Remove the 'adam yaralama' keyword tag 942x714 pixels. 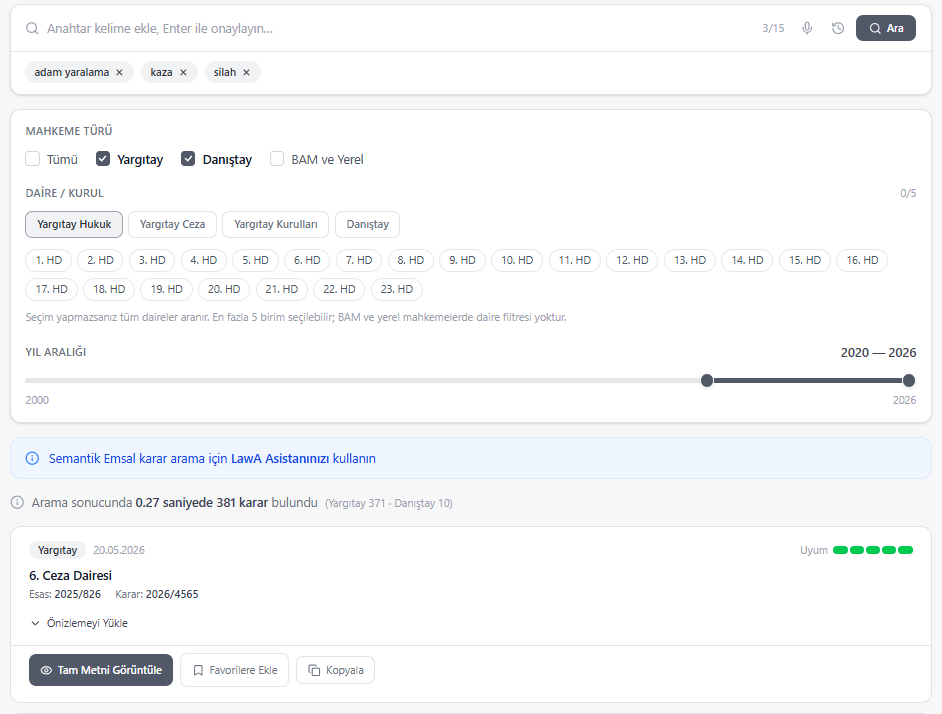[x=120, y=72]
